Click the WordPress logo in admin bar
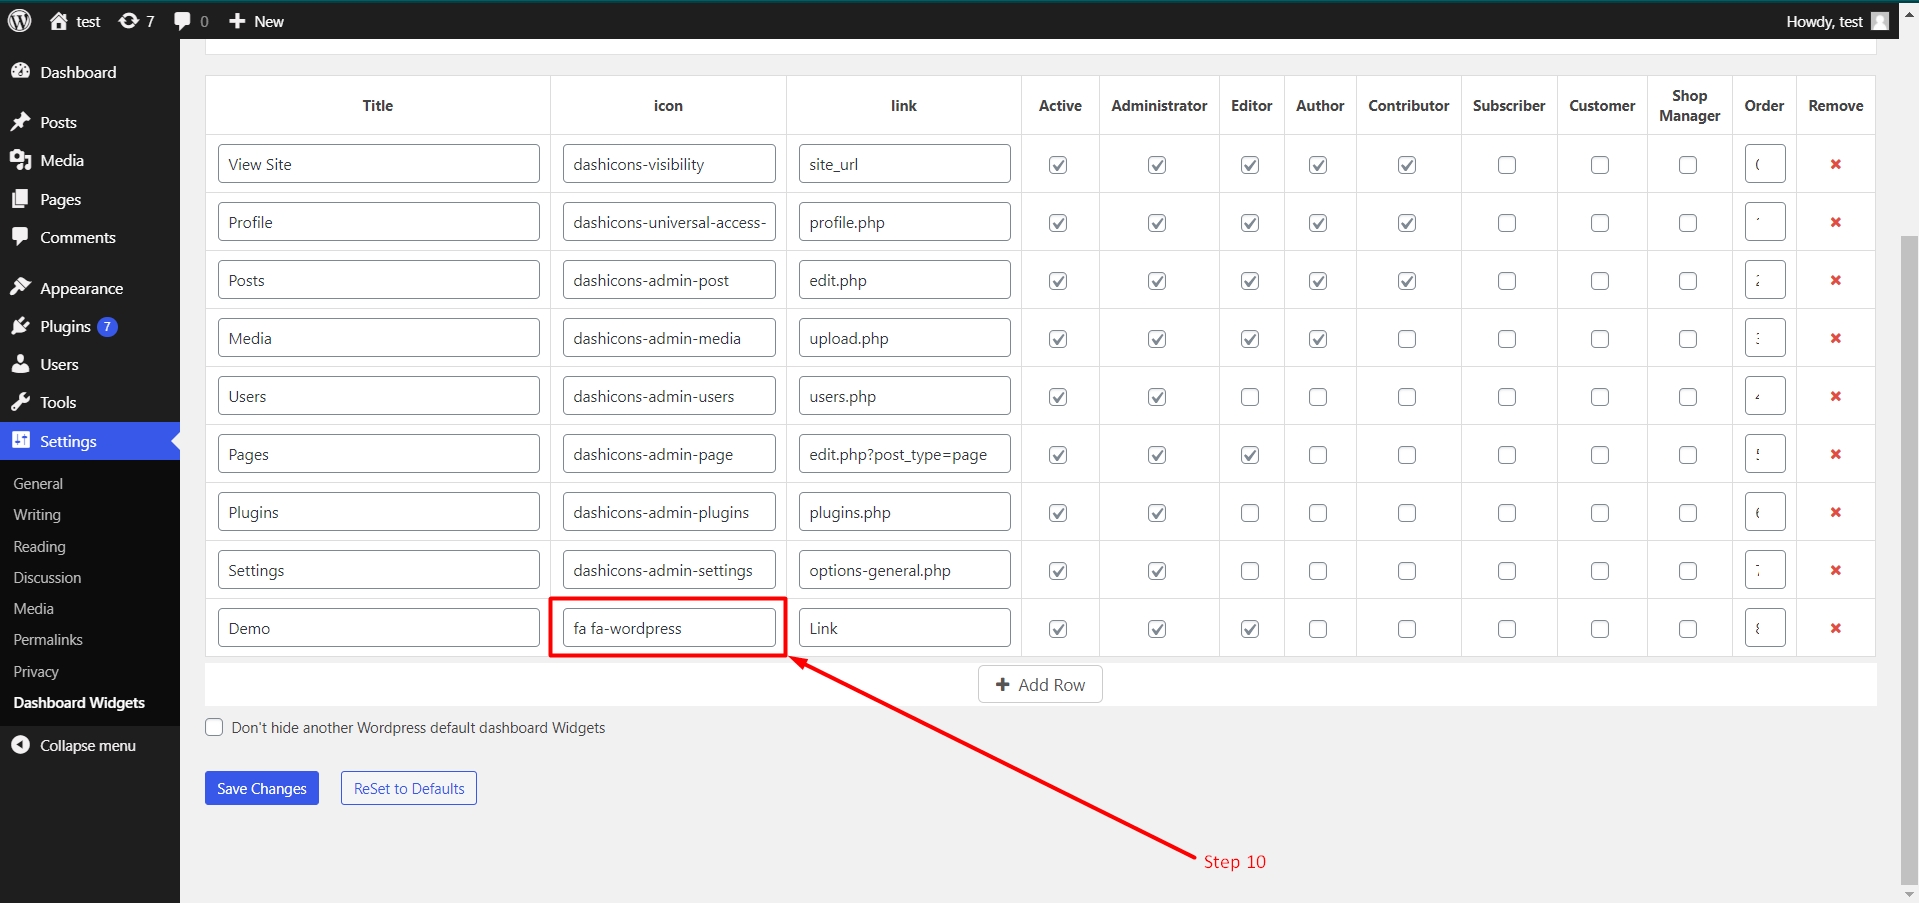This screenshot has height=903, width=1919. pyautogui.click(x=20, y=21)
